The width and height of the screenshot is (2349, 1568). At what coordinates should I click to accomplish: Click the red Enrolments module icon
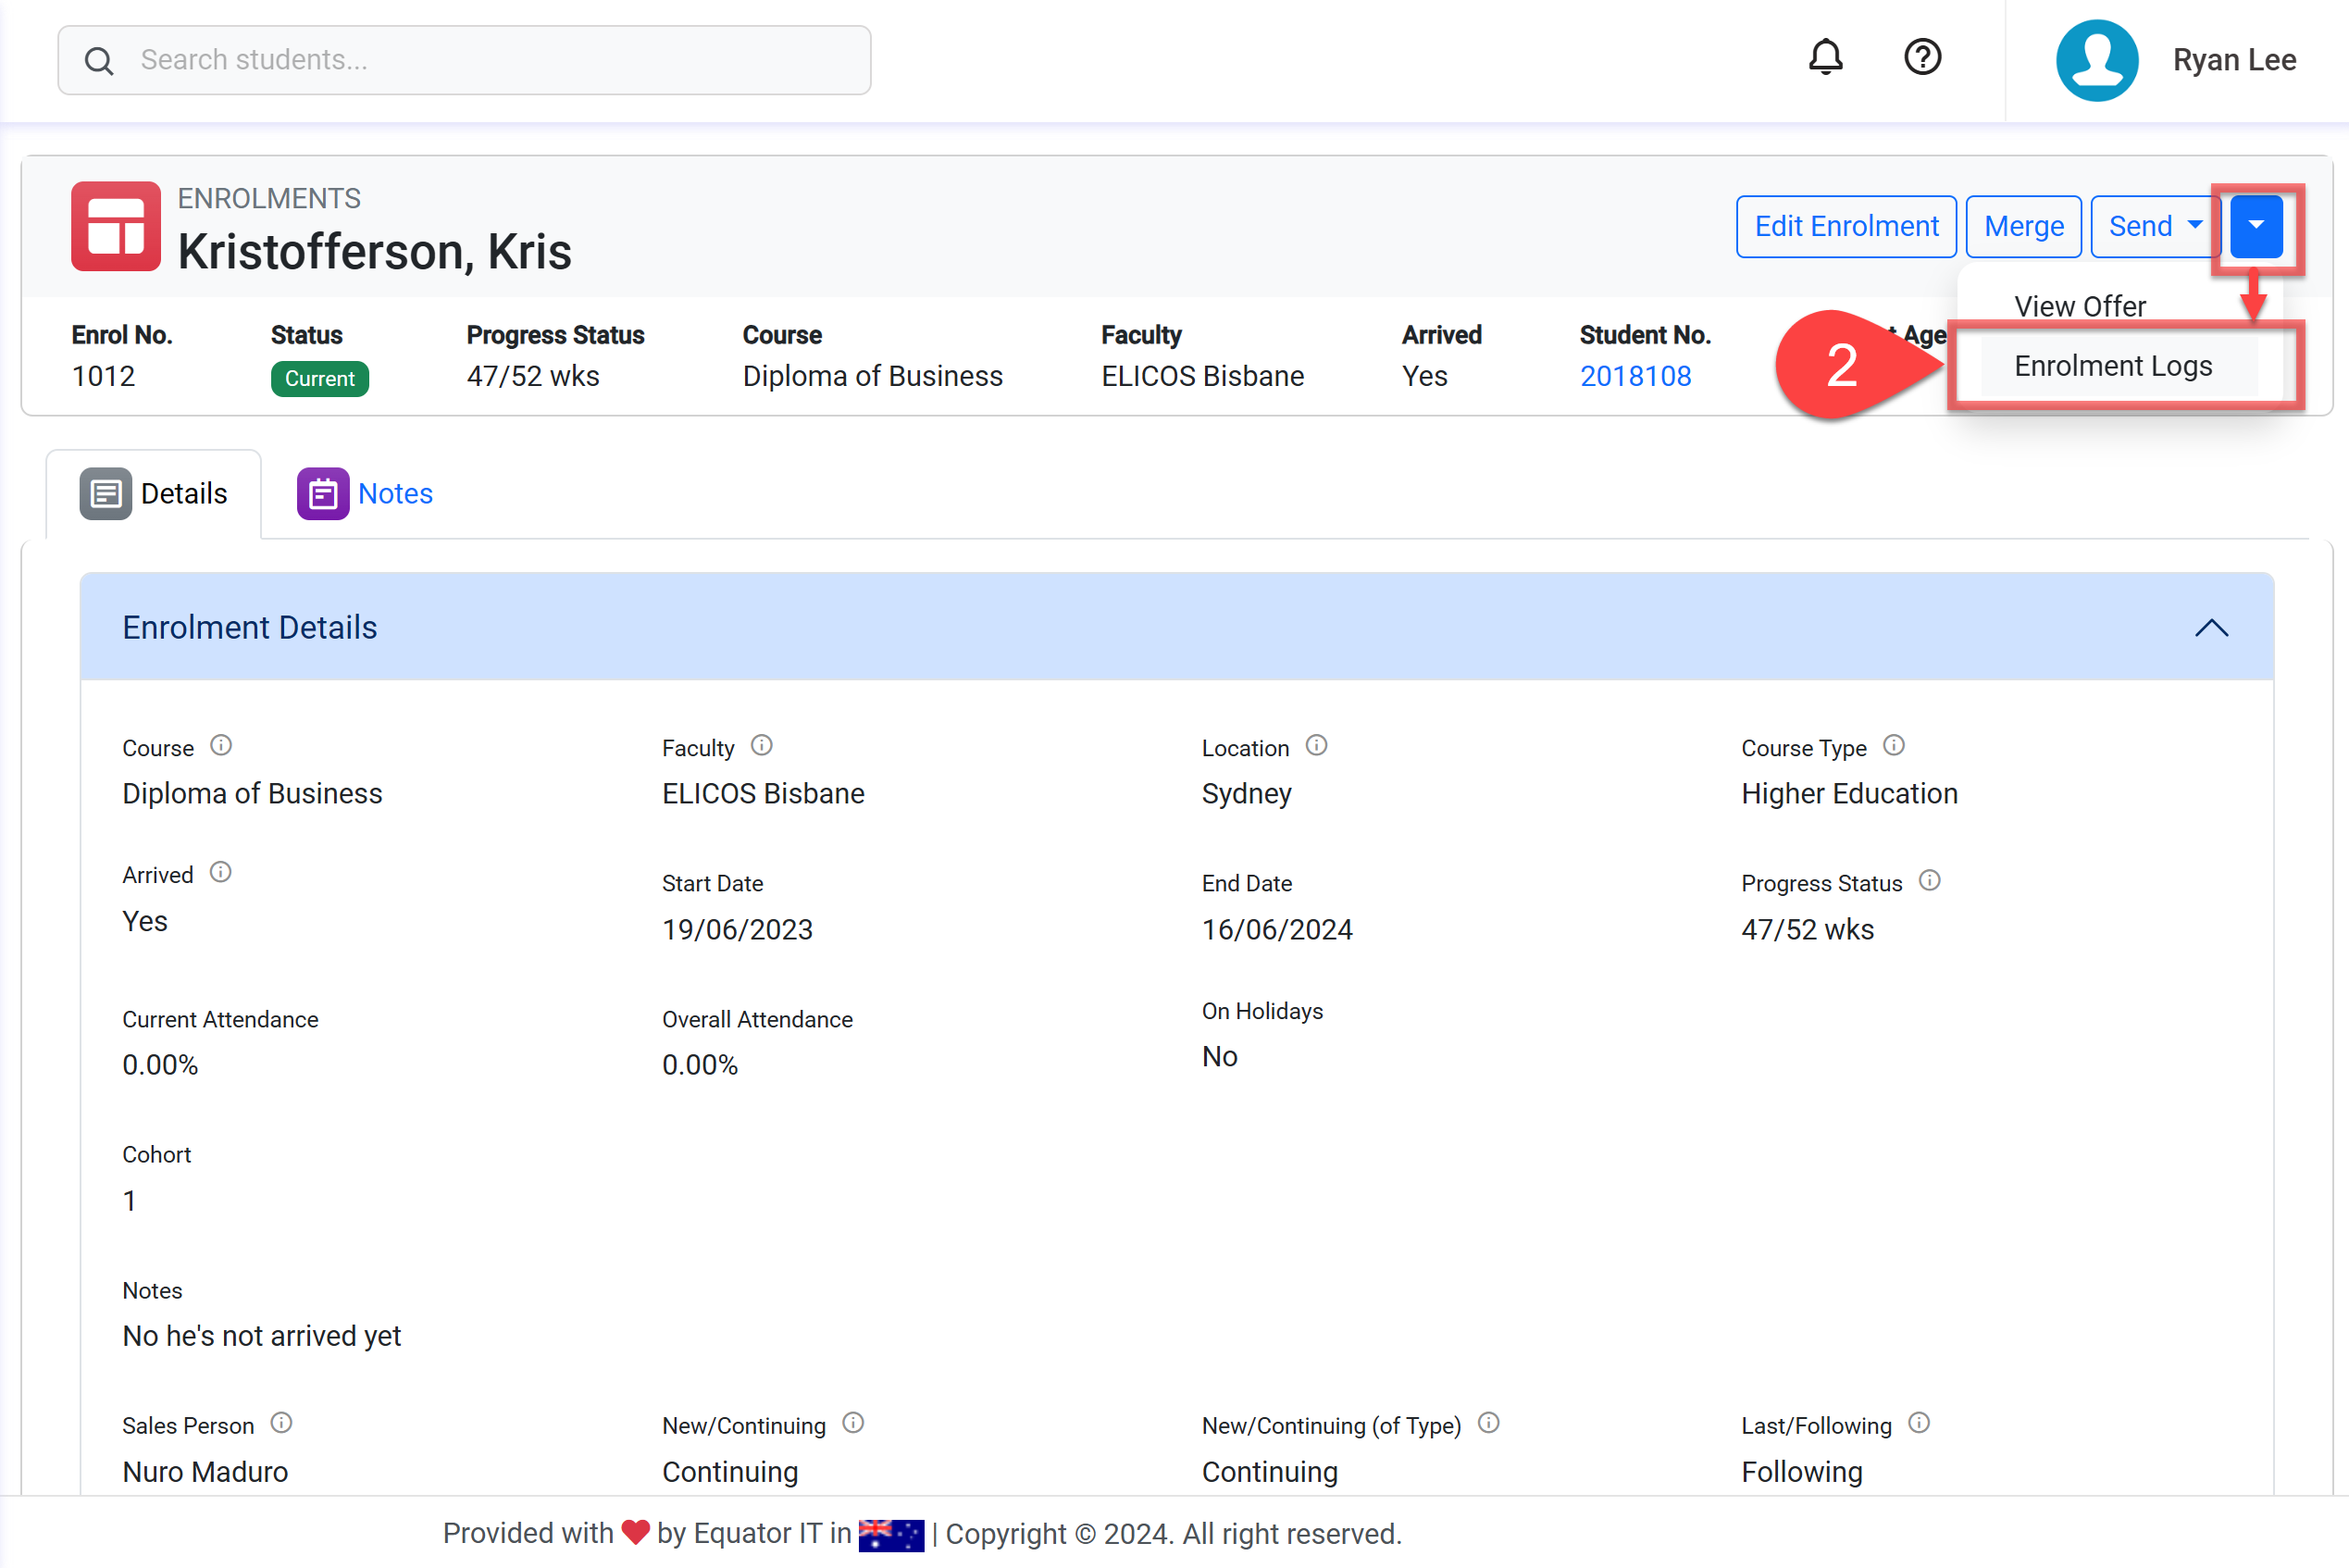116,226
